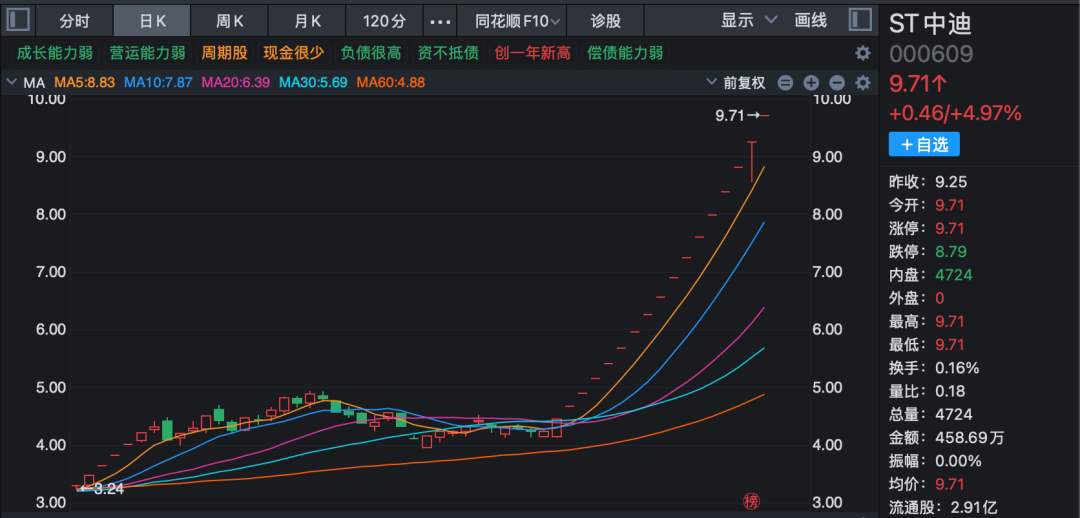The height and width of the screenshot is (518, 1080).
Task: Click the 营运能力弱 tag
Action: click(x=147, y=53)
